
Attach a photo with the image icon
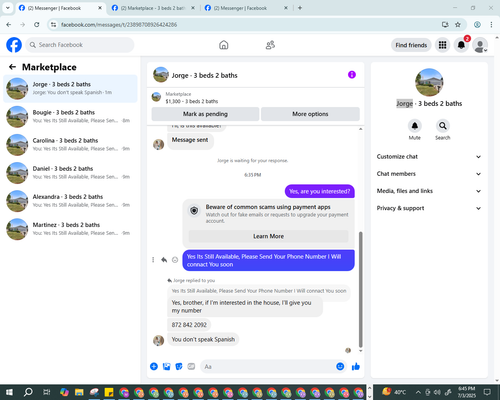pos(166,367)
